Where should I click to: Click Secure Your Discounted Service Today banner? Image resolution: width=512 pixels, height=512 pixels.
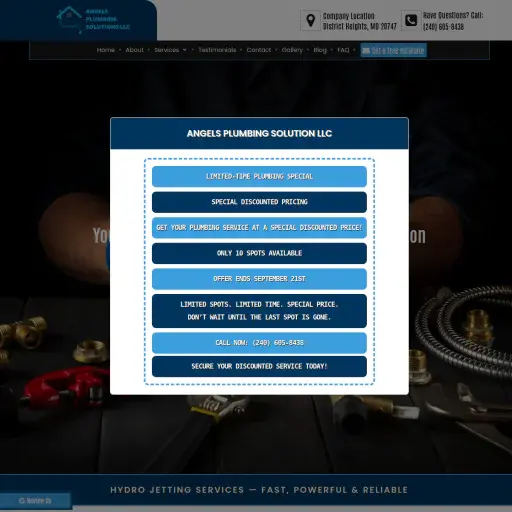coord(259,366)
